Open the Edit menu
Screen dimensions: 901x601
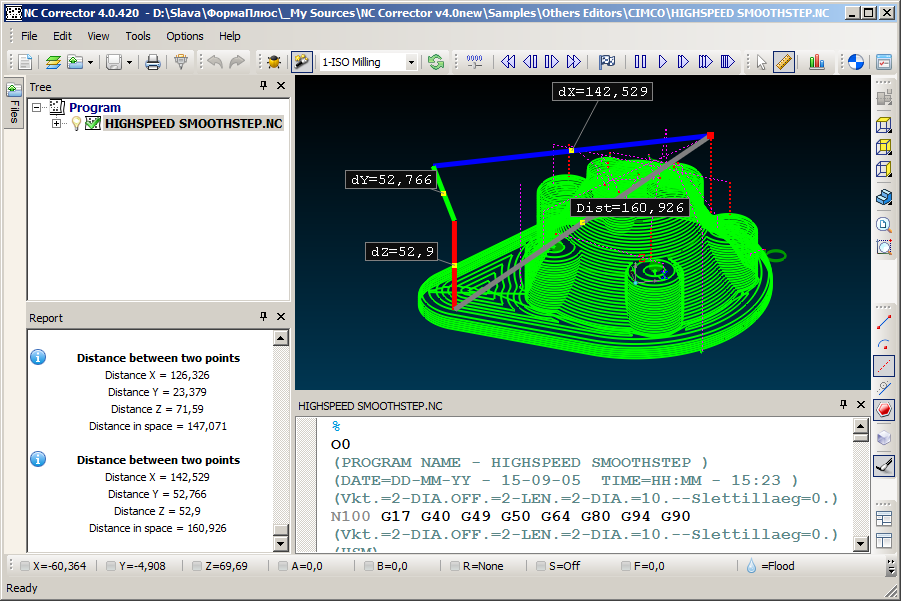pyautogui.click(x=62, y=36)
